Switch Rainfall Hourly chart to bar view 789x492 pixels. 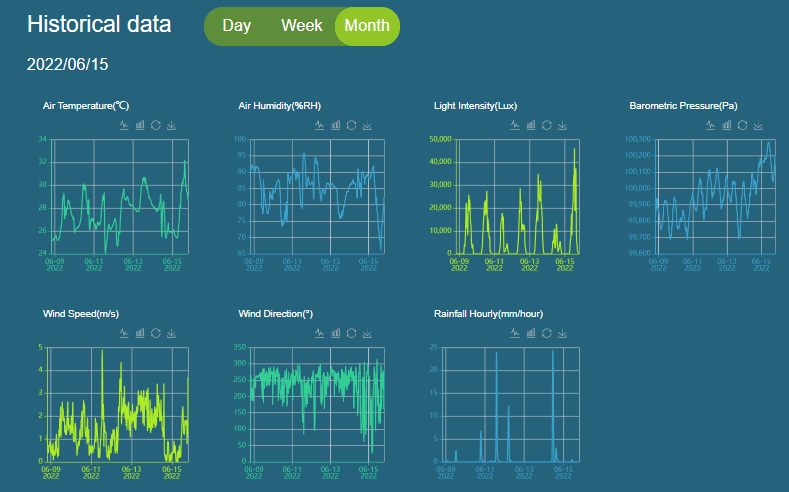pyautogui.click(x=531, y=333)
